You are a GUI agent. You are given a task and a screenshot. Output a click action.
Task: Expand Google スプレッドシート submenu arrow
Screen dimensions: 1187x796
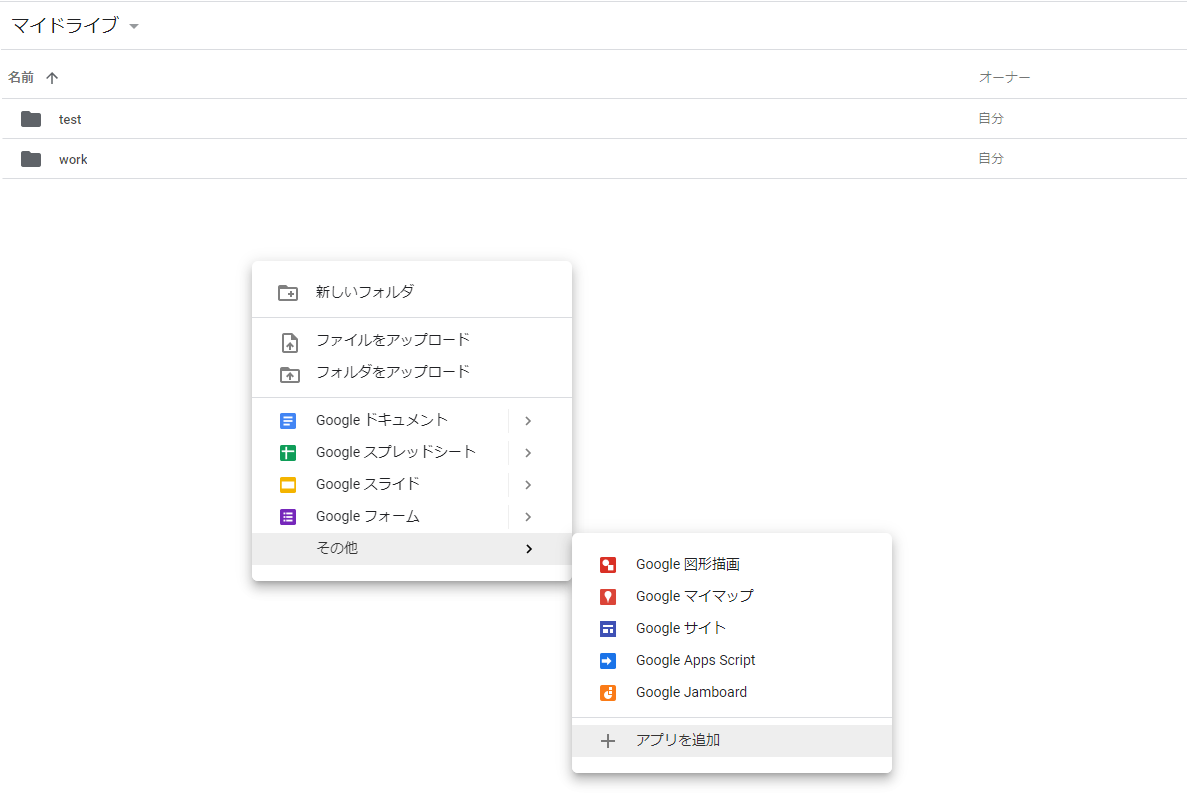pos(528,453)
